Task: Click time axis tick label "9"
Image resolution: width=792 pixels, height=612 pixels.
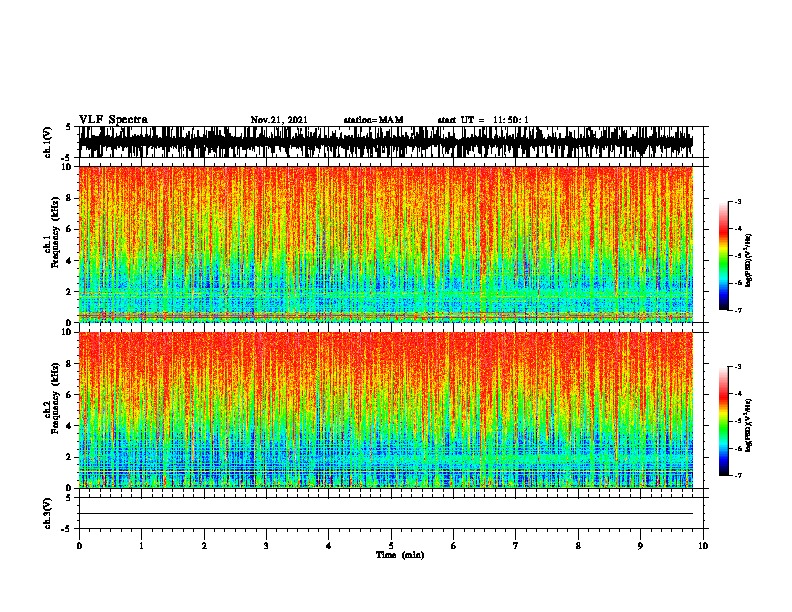Action: (640, 546)
